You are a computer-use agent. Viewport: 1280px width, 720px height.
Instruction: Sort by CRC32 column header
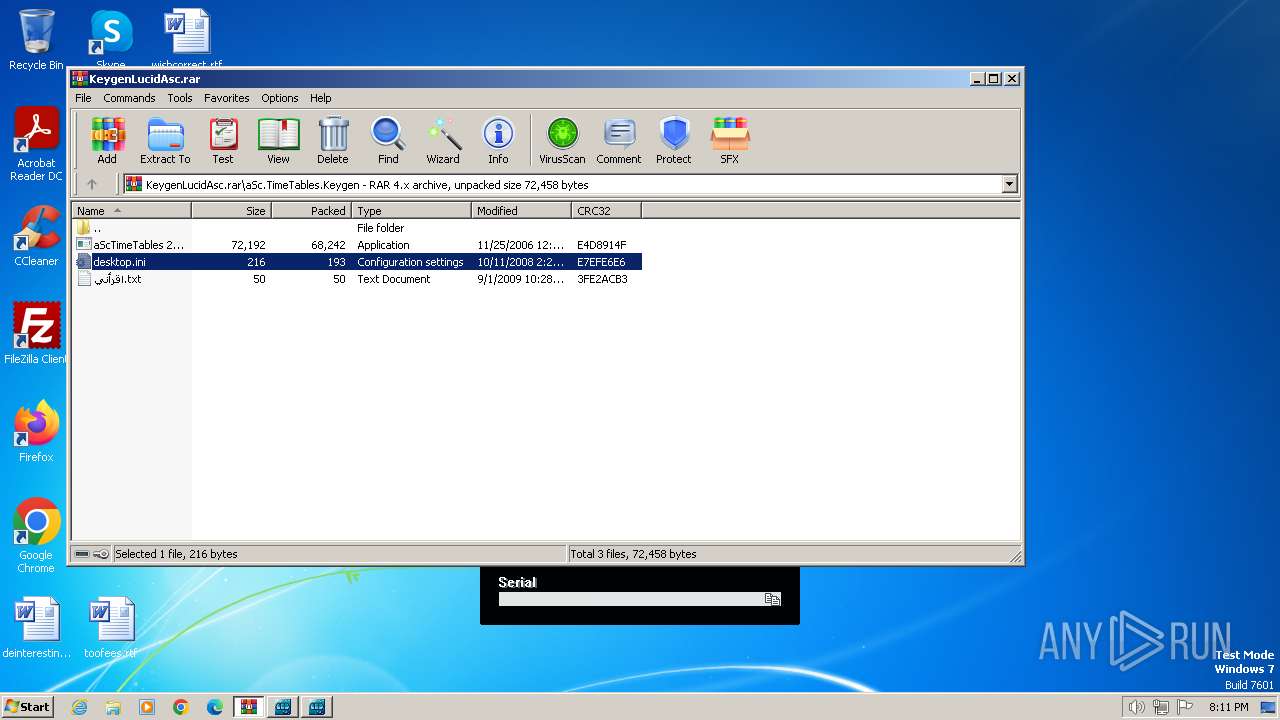pos(607,210)
